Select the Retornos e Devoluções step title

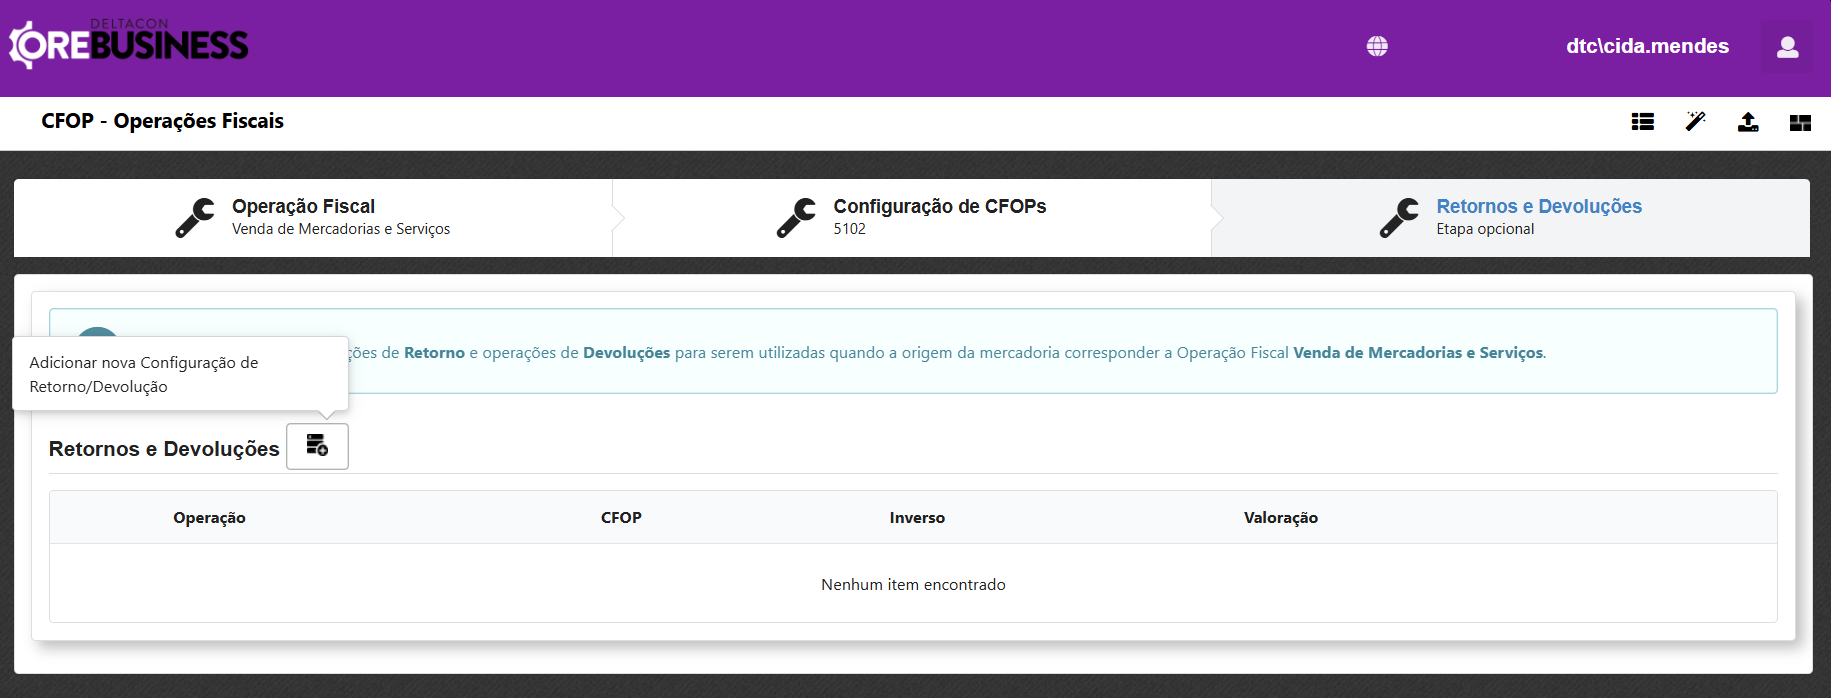pos(1538,206)
